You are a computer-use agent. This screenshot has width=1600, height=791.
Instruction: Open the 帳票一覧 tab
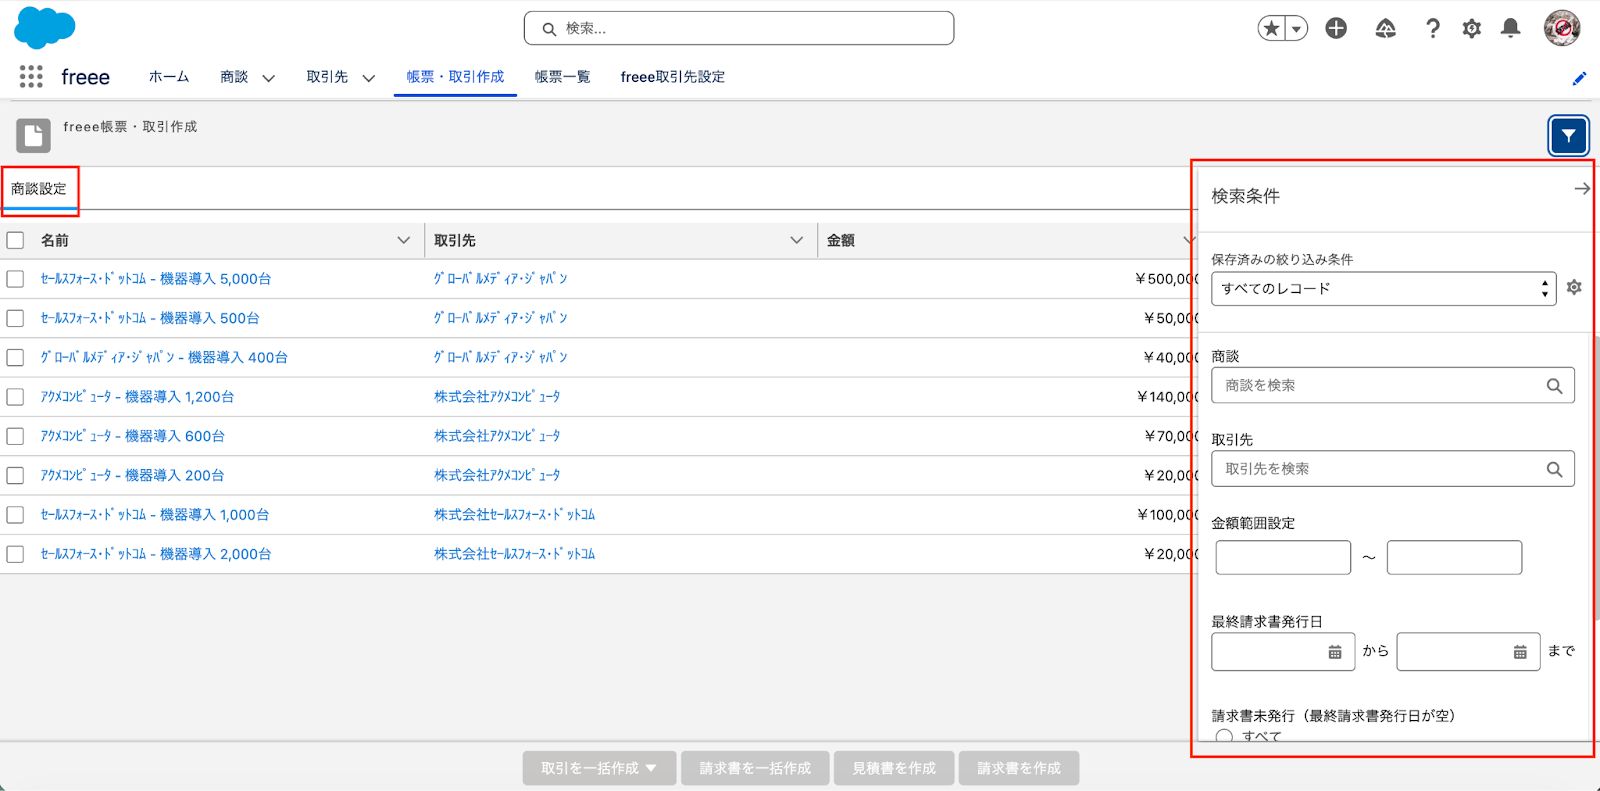[x=562, y=77]
